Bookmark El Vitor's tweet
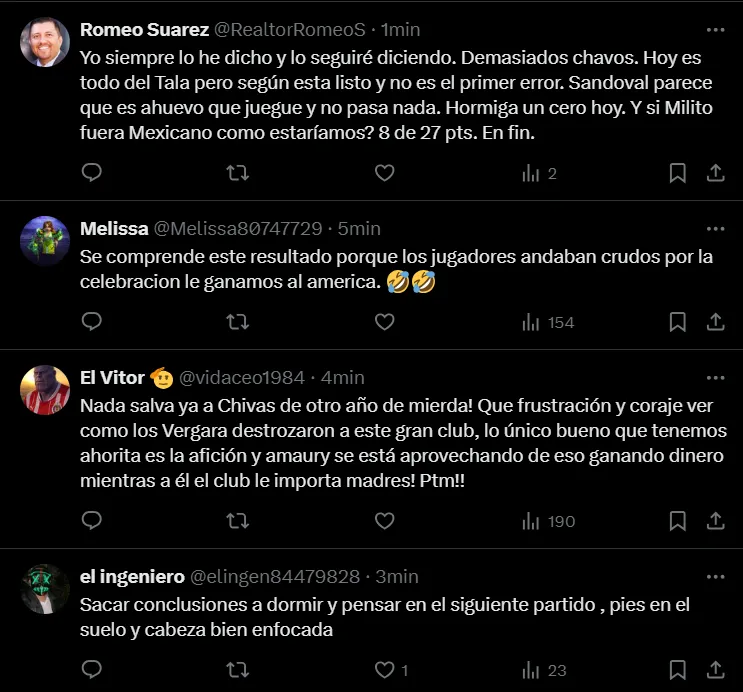 point(677,521)
